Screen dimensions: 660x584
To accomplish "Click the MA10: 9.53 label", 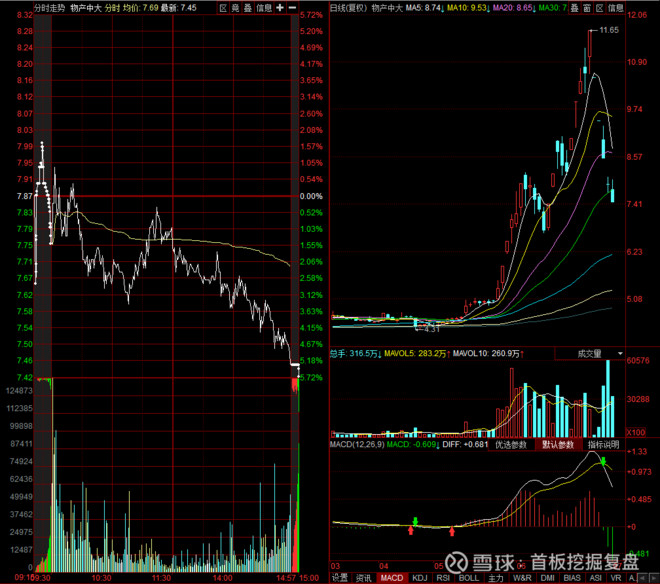I will tap(468, 8).
